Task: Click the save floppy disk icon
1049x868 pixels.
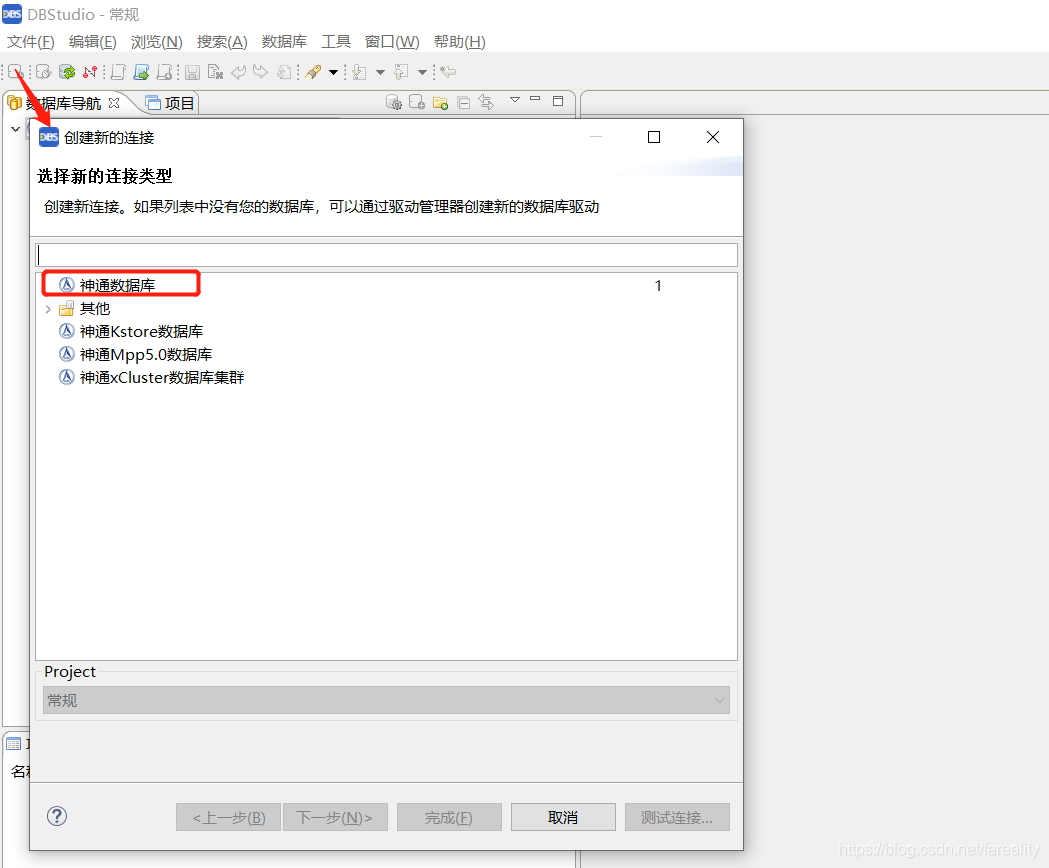Action: tap(193, 72)
